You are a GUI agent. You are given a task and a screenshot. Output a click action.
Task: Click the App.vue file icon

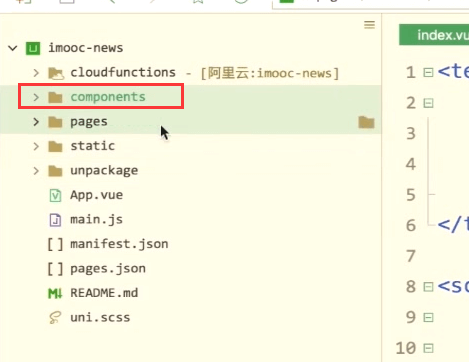(55, 195)
